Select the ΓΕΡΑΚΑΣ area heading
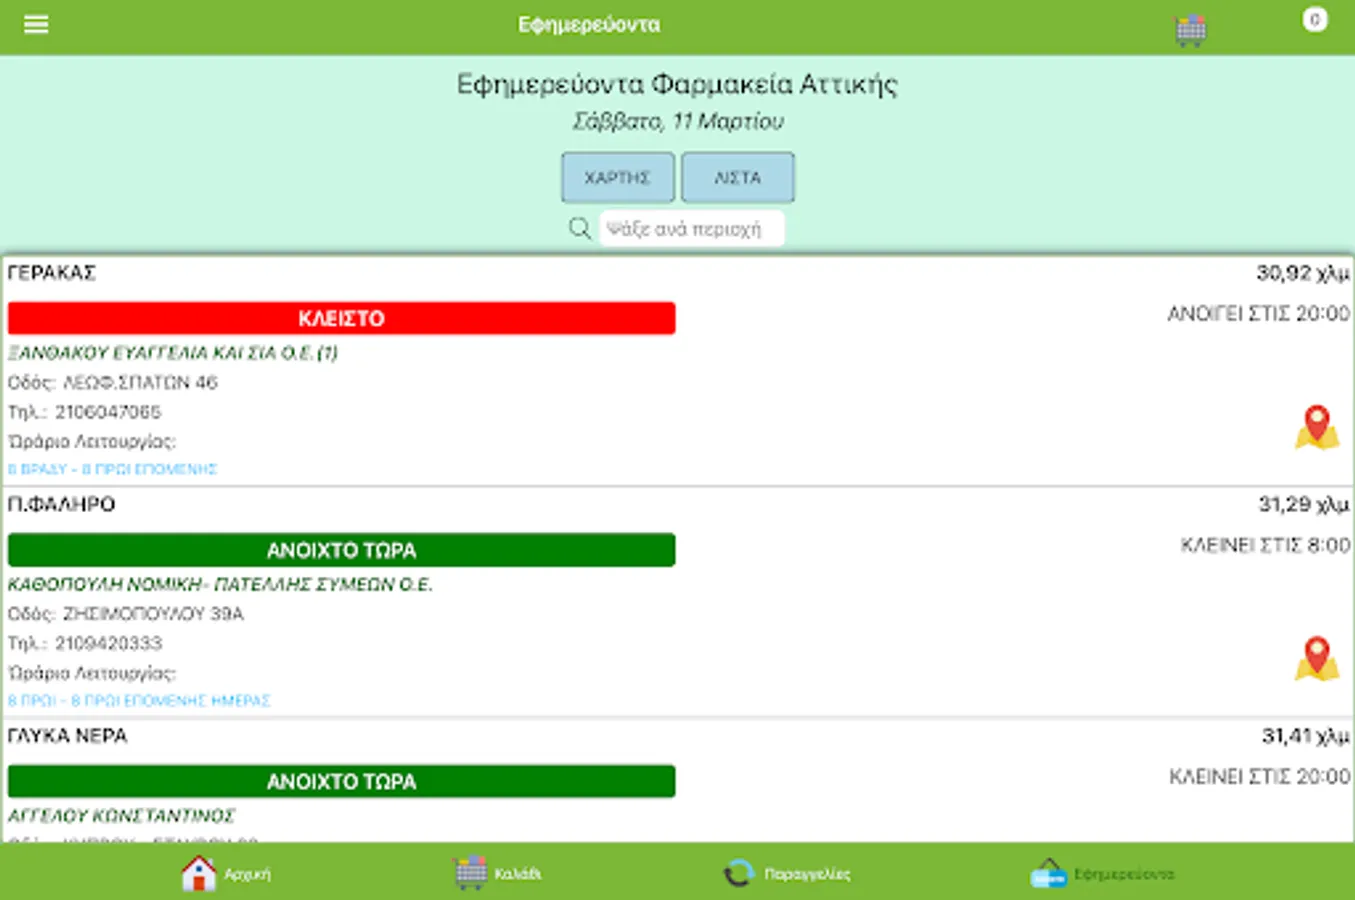Viewport: 1355px width, 900px height. 51,273
